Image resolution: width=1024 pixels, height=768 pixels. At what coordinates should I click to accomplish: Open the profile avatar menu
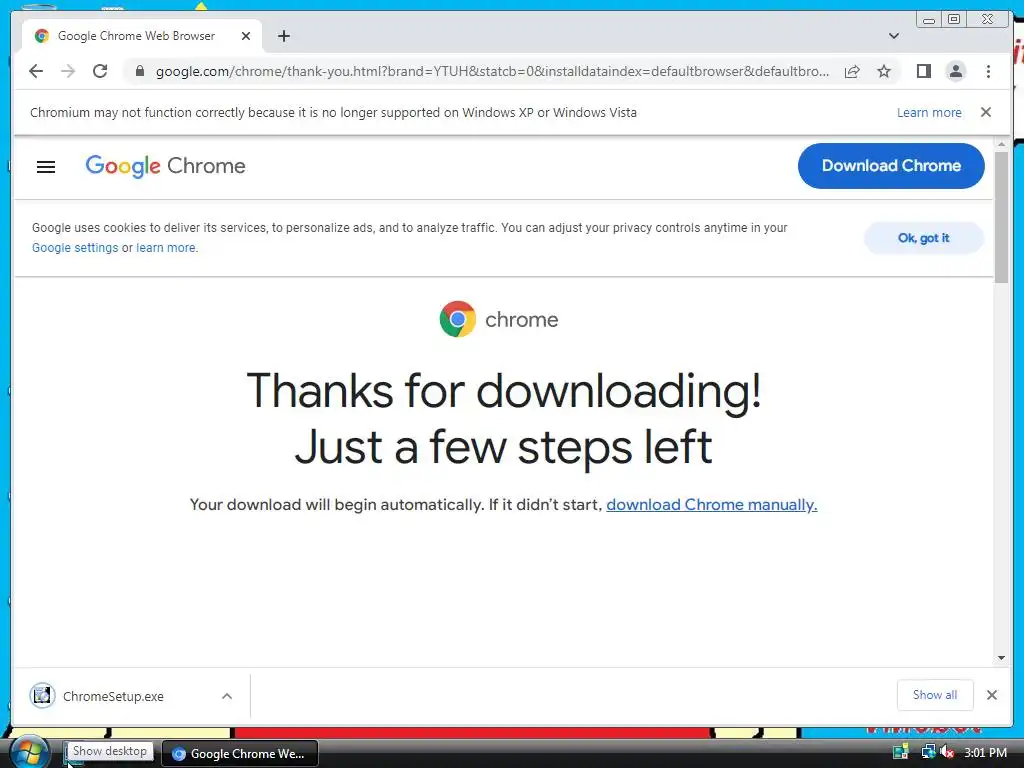point(955,71)
